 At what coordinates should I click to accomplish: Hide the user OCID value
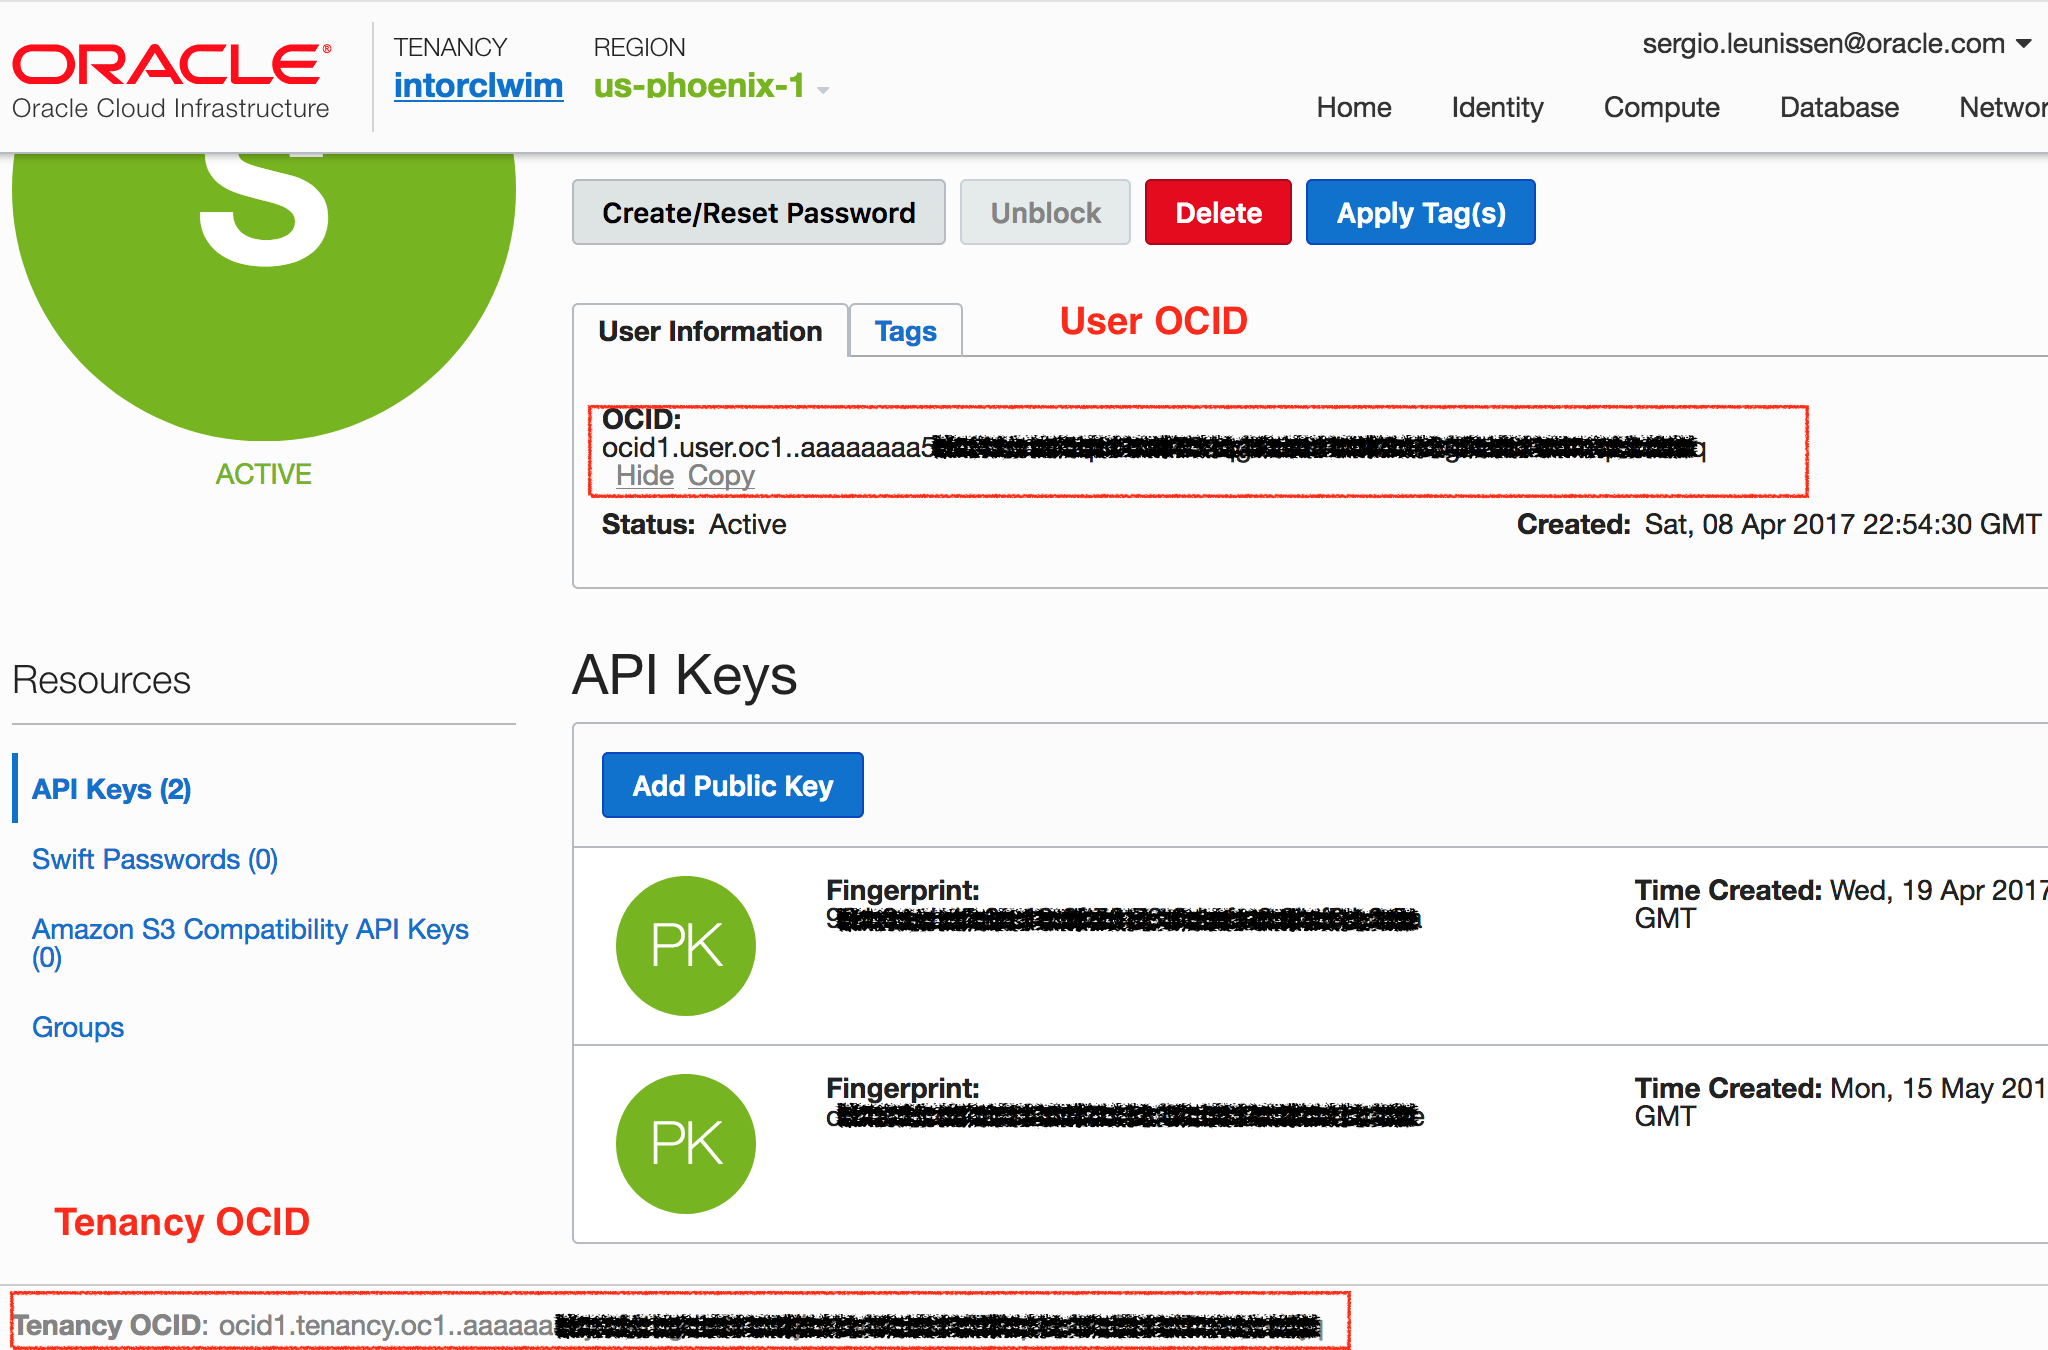pos(644,476)
